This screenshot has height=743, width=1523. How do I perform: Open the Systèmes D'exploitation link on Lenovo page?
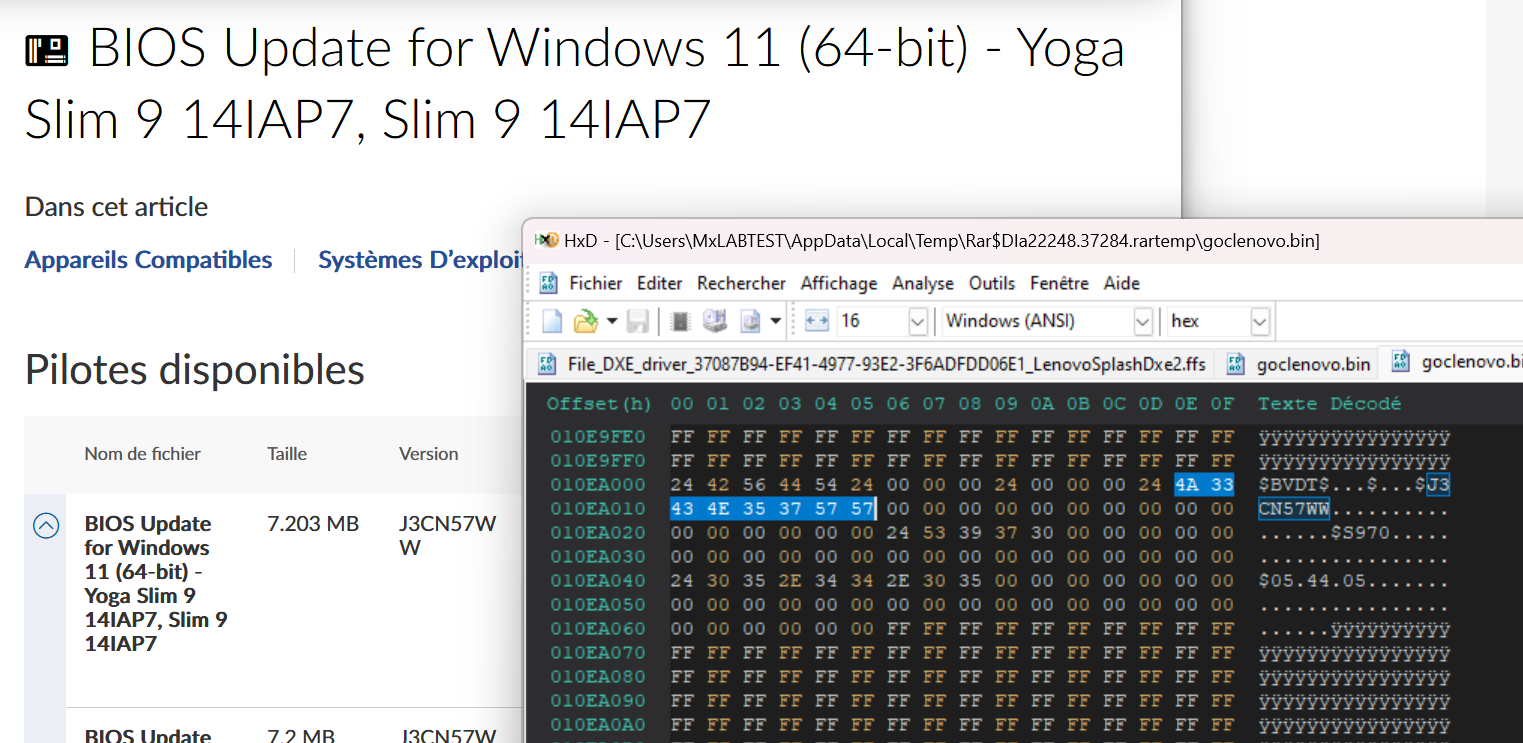420,260
